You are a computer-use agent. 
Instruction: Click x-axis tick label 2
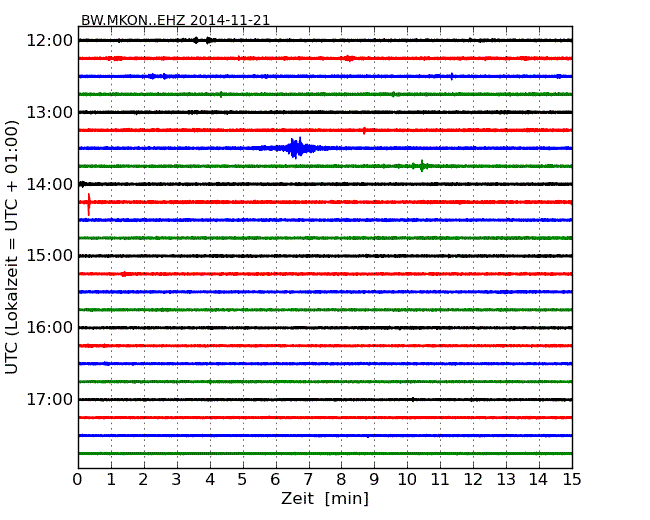(143, 479)
